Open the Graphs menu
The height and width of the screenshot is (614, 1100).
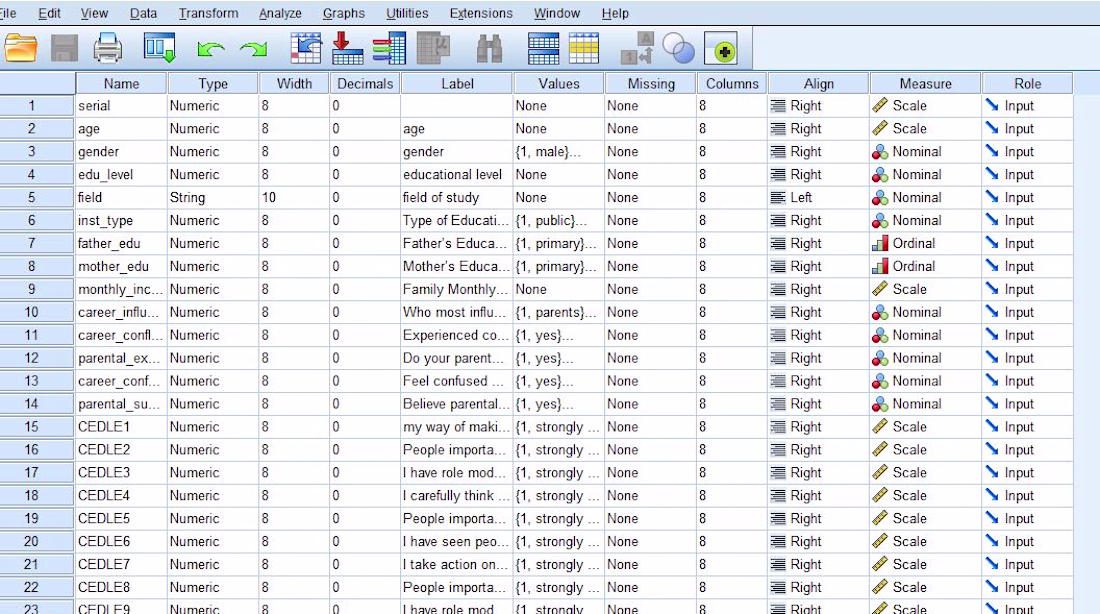pyautogui.click(x=344, y=13)
